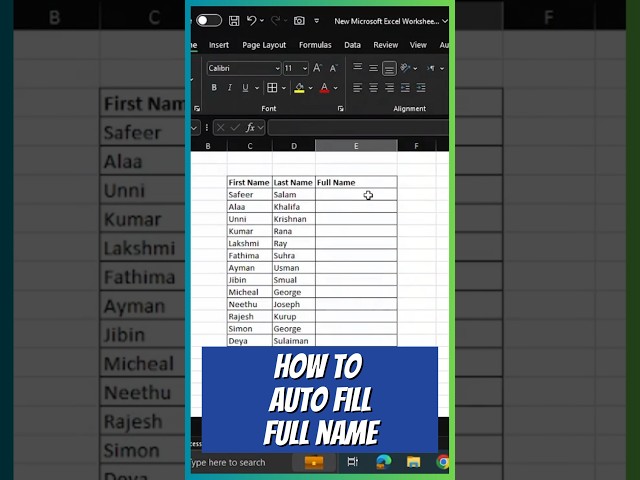The image size is (640, 480).
Task: Toggle Bold formatting
Action: coord(214,88)
